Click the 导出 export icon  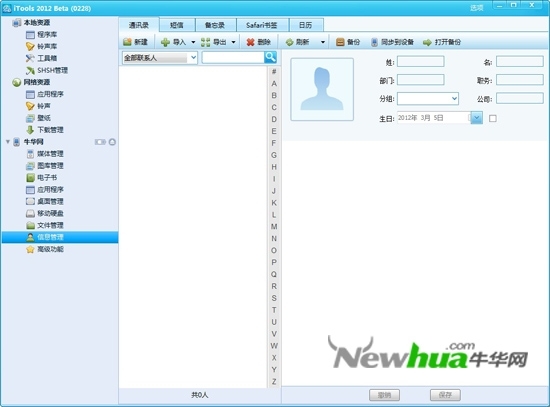[x=206, y=42]
